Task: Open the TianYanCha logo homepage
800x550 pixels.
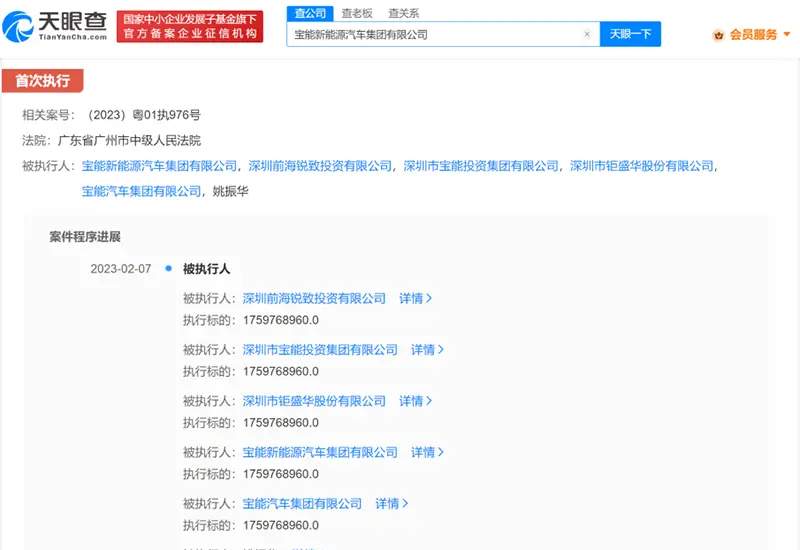Action: click(x=55, y=26)
